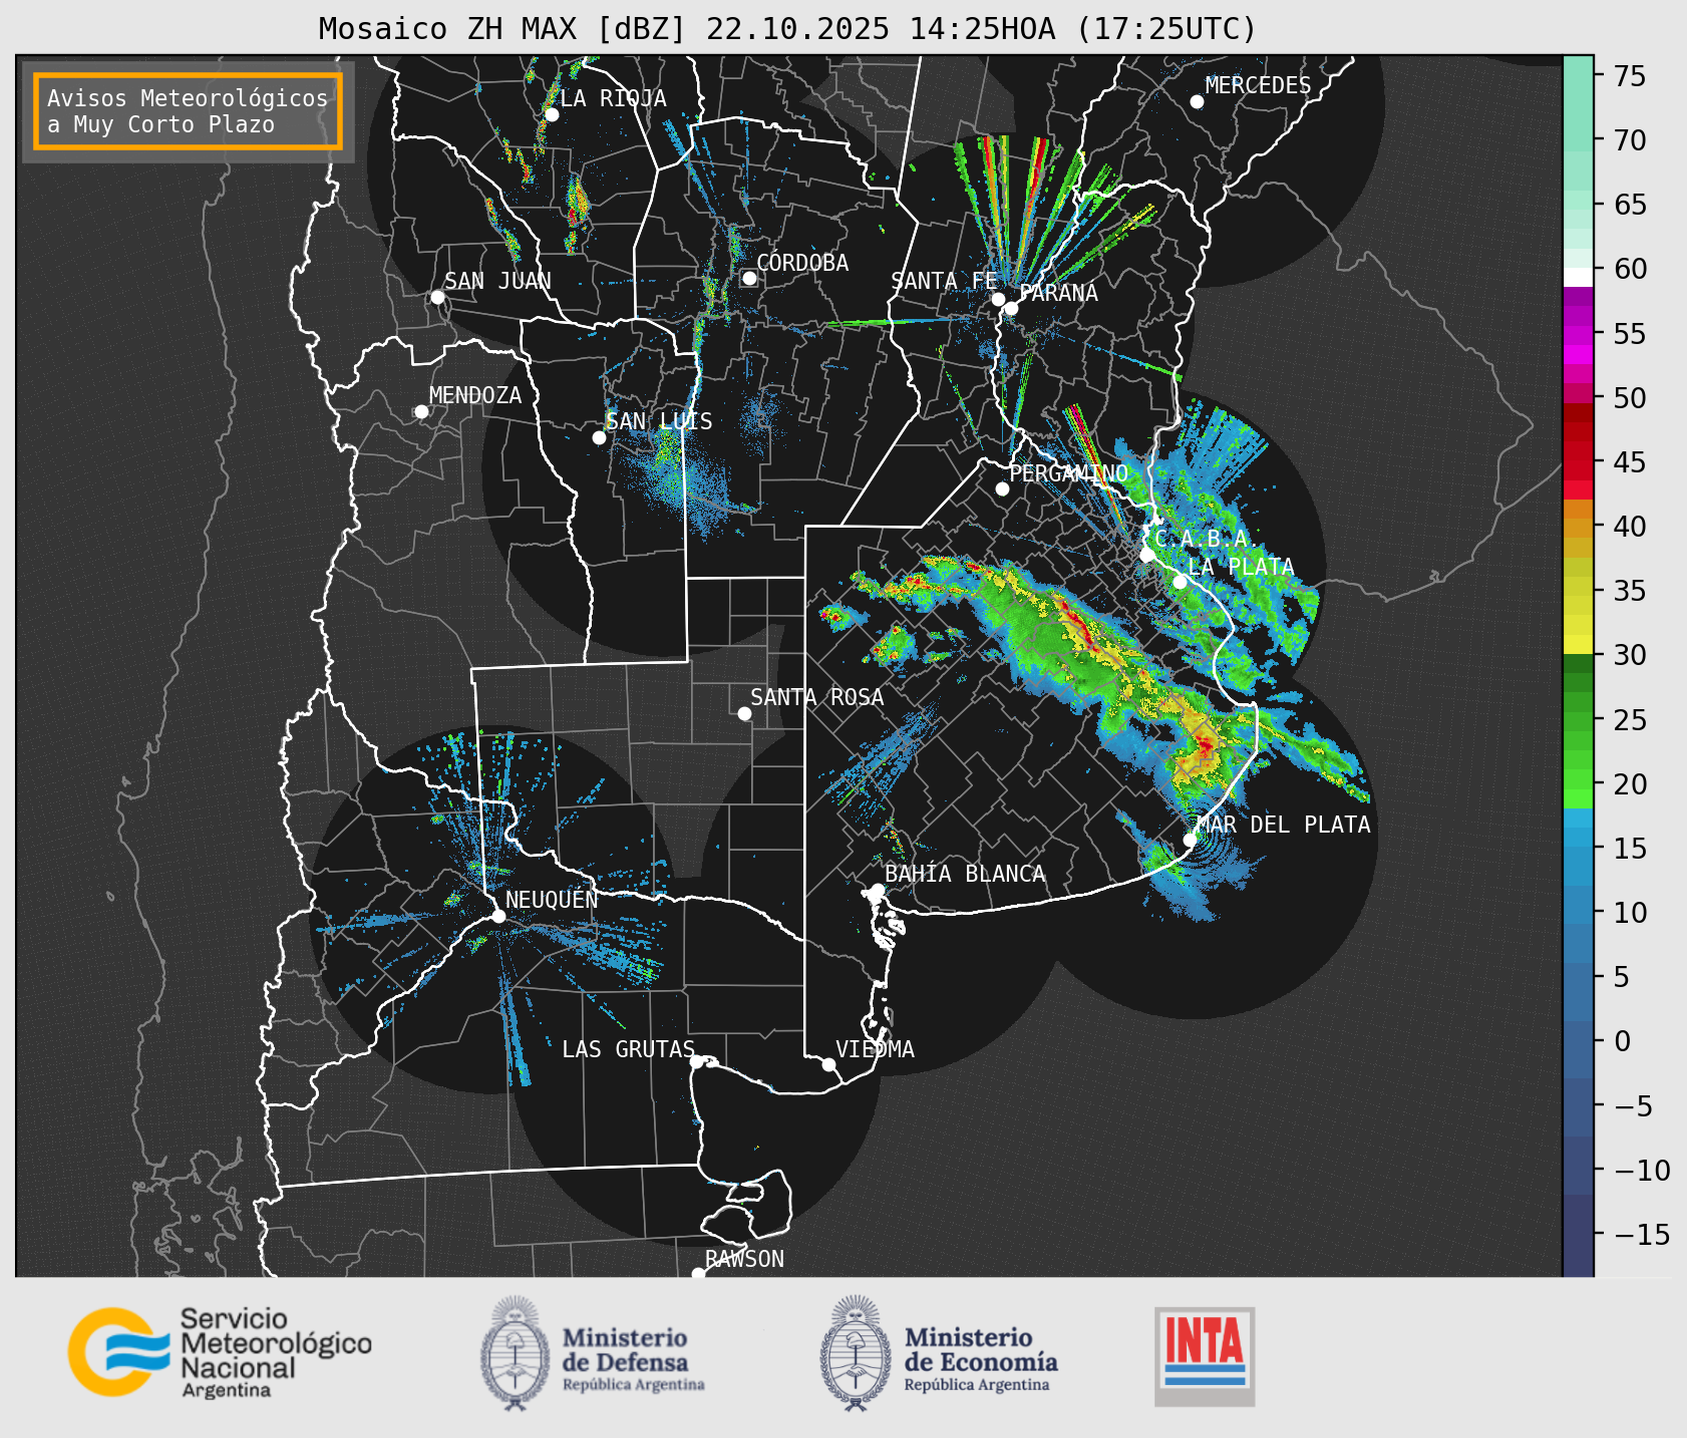Click the MENDOZA city marker dot

point(421,412)
